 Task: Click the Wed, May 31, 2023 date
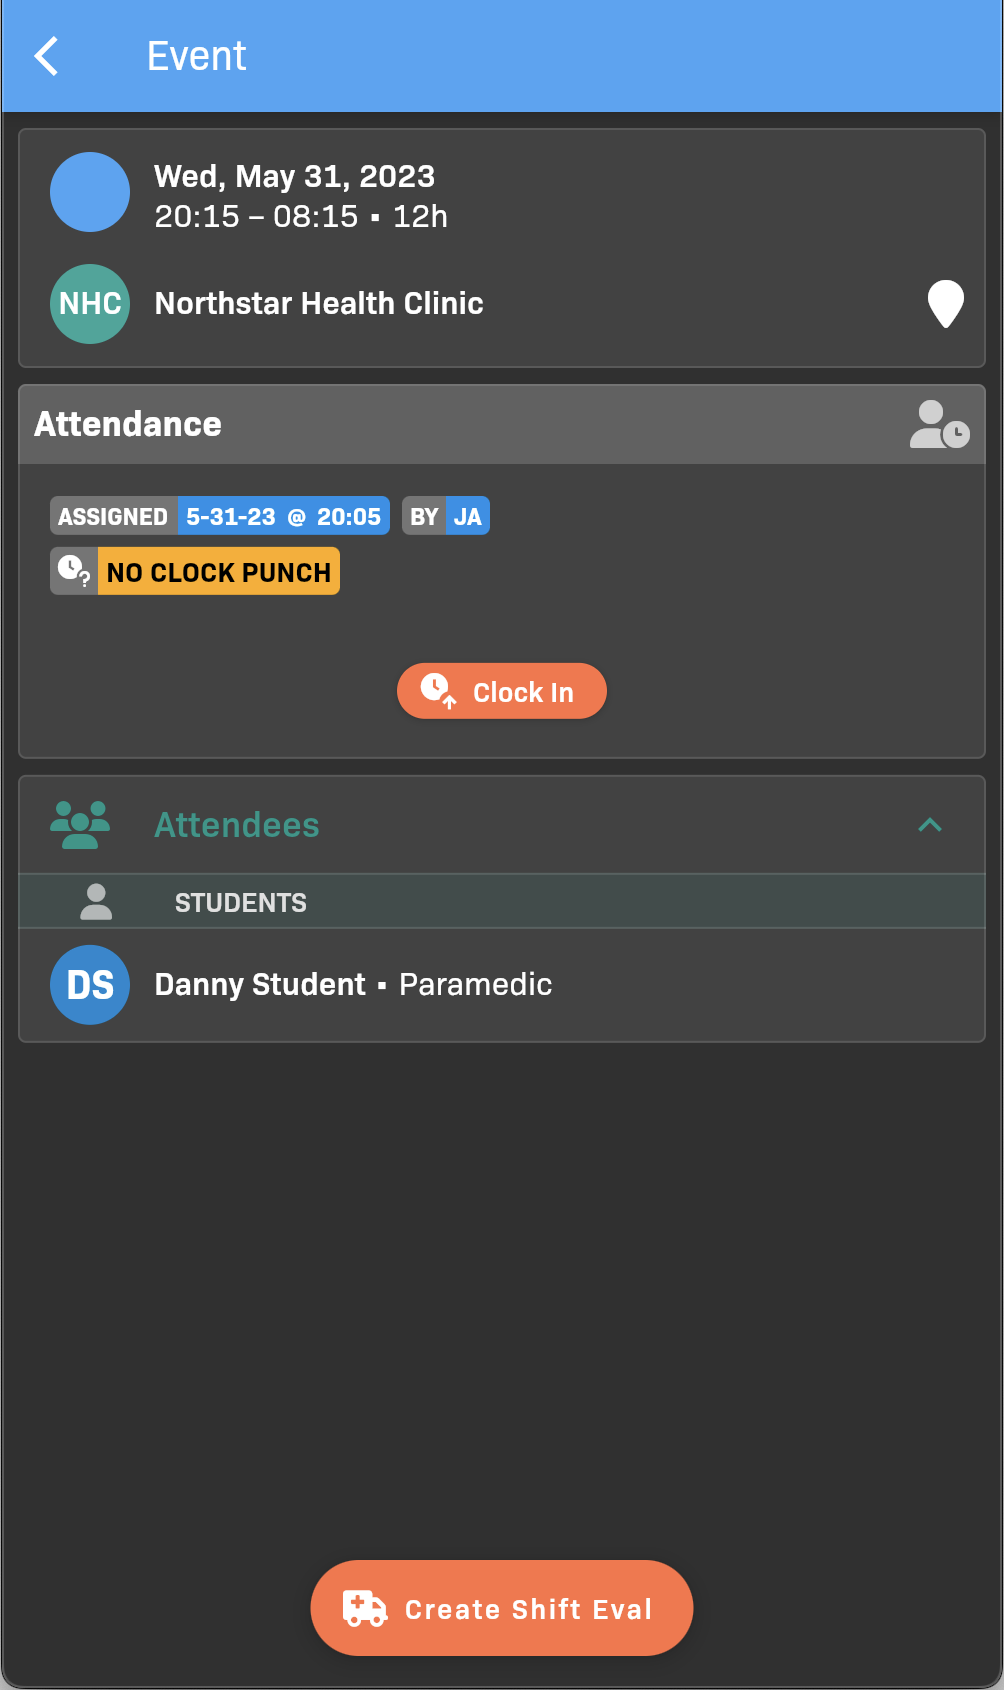tap(295, 177)
